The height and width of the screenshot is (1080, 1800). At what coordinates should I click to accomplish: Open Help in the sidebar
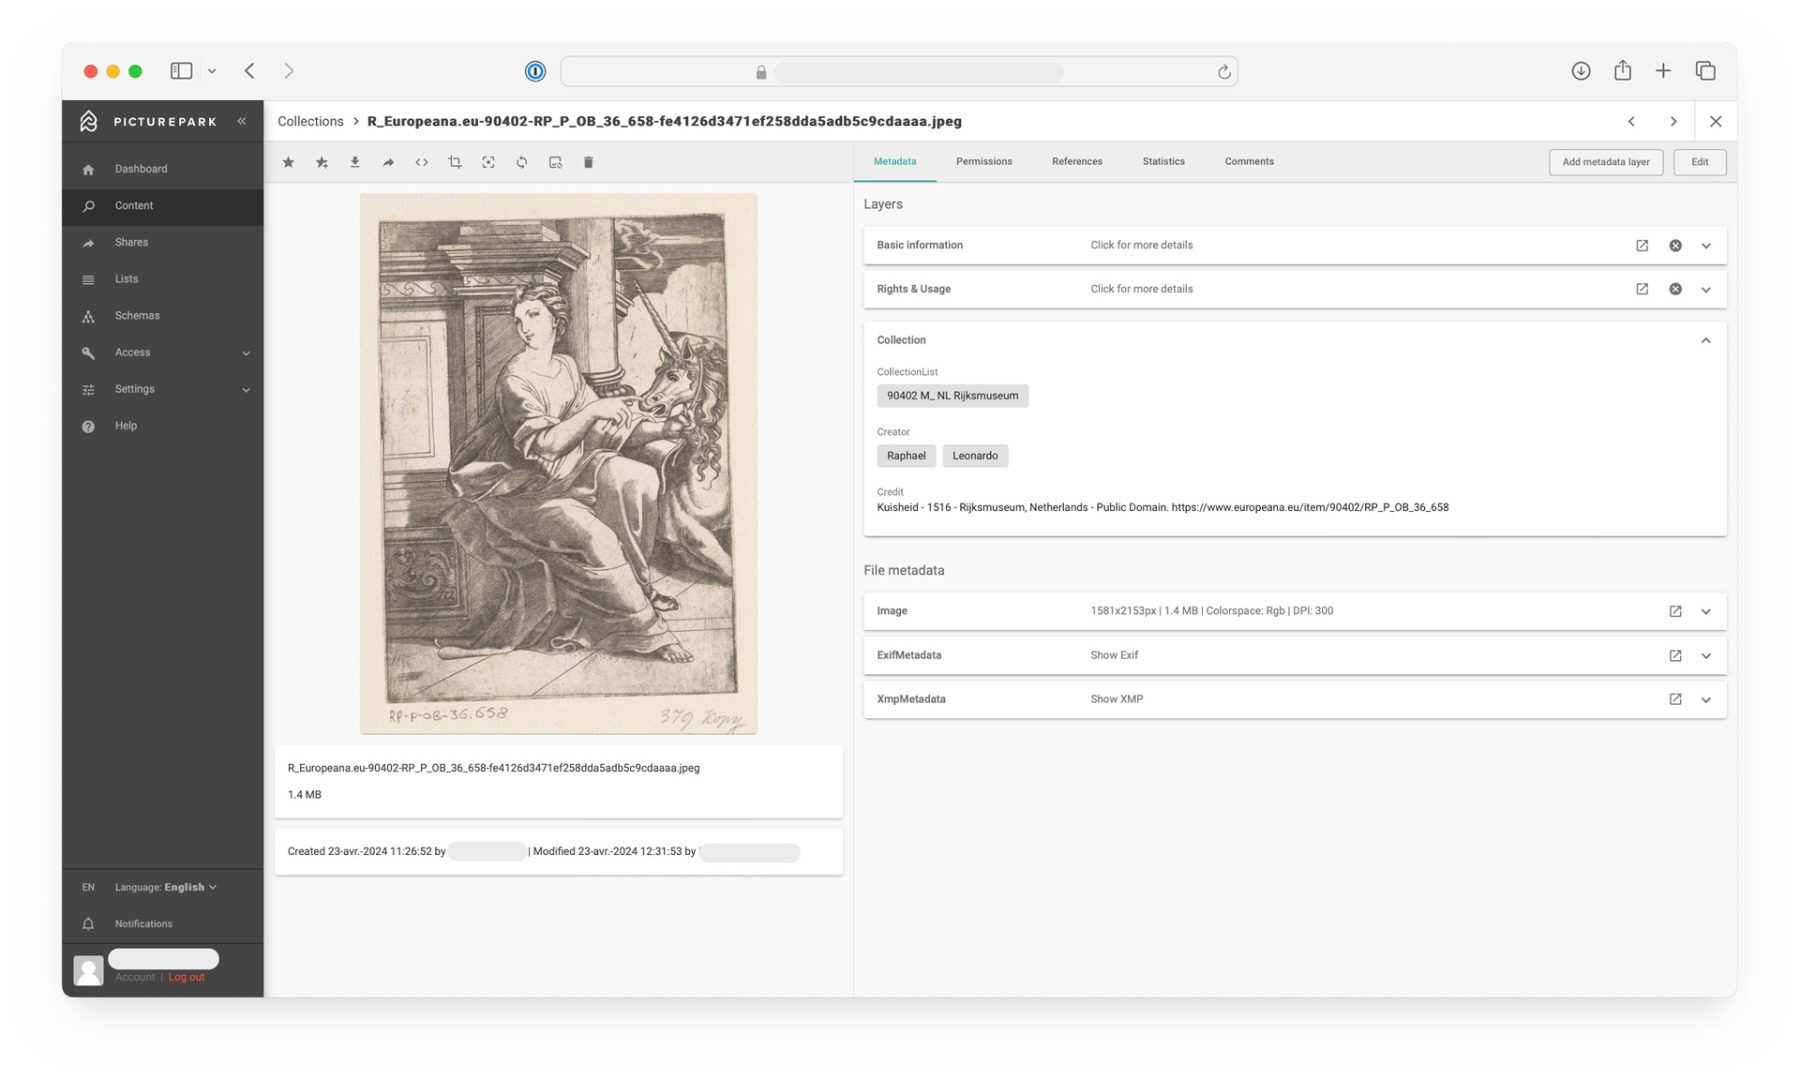(x=163, y=426)
